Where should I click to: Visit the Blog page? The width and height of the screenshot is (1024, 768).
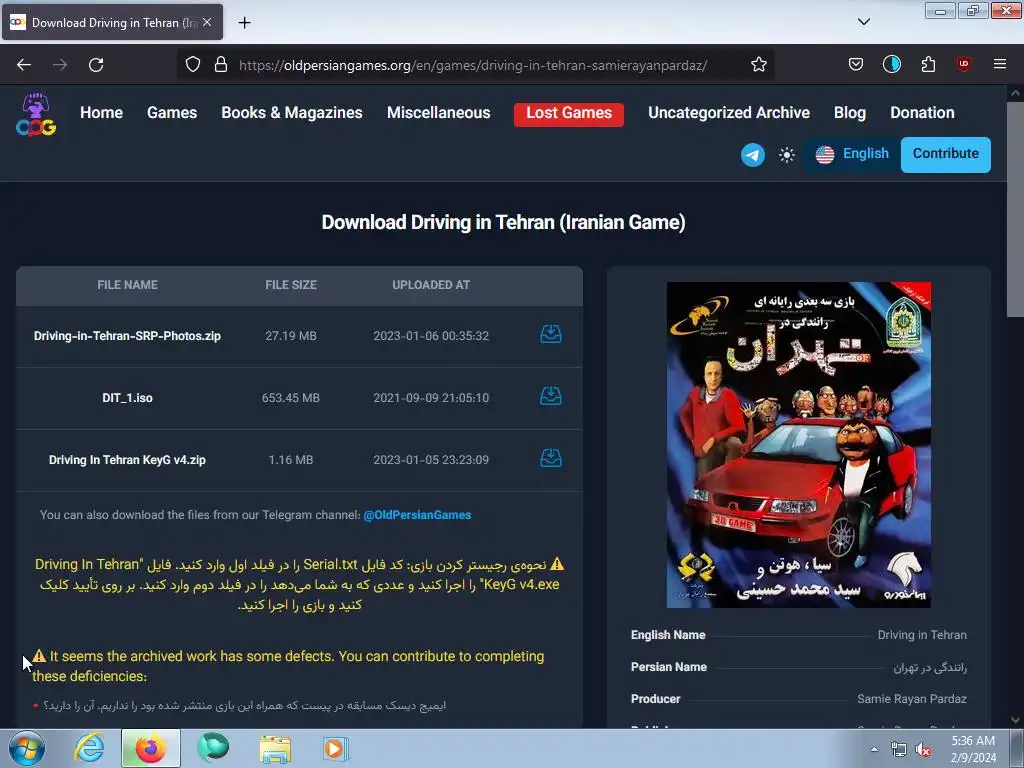(850, 113)
